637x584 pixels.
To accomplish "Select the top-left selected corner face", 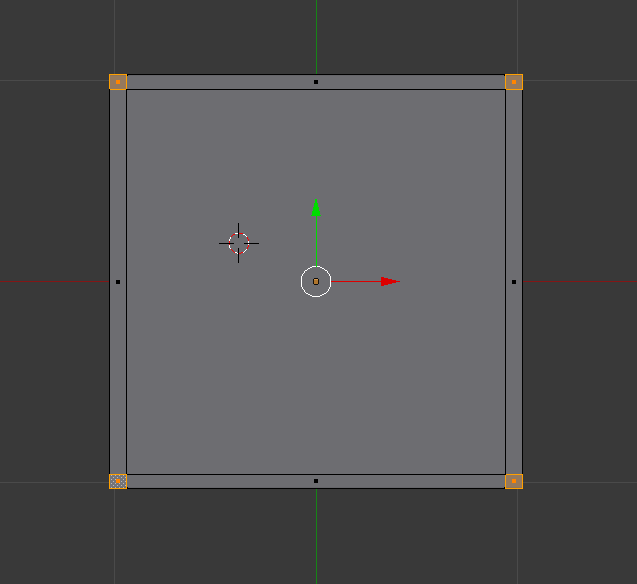I will coord(118,82).
